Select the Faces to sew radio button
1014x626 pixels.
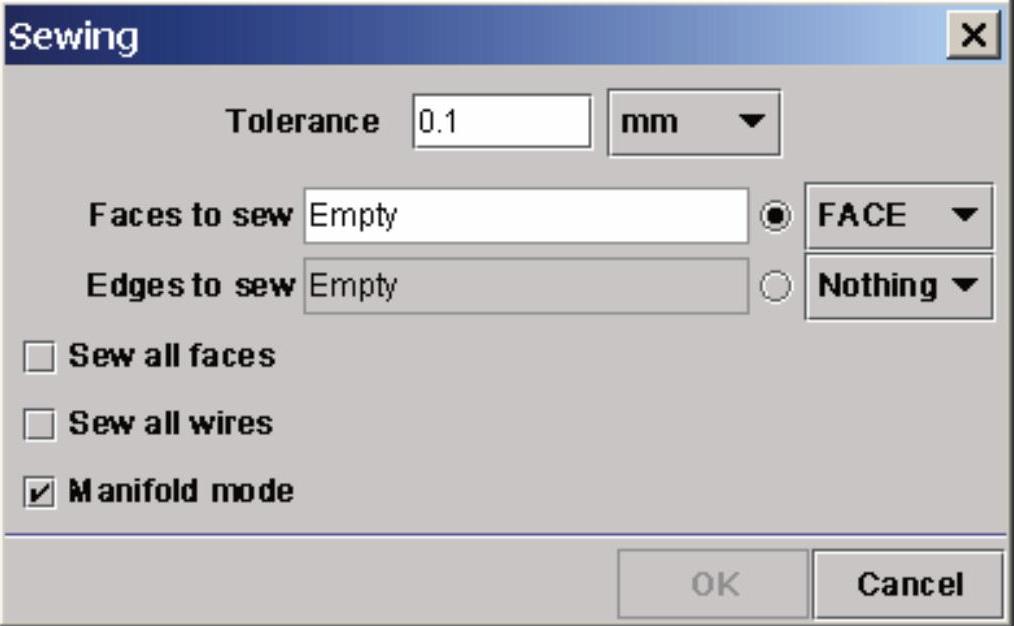tap(776, 216)
